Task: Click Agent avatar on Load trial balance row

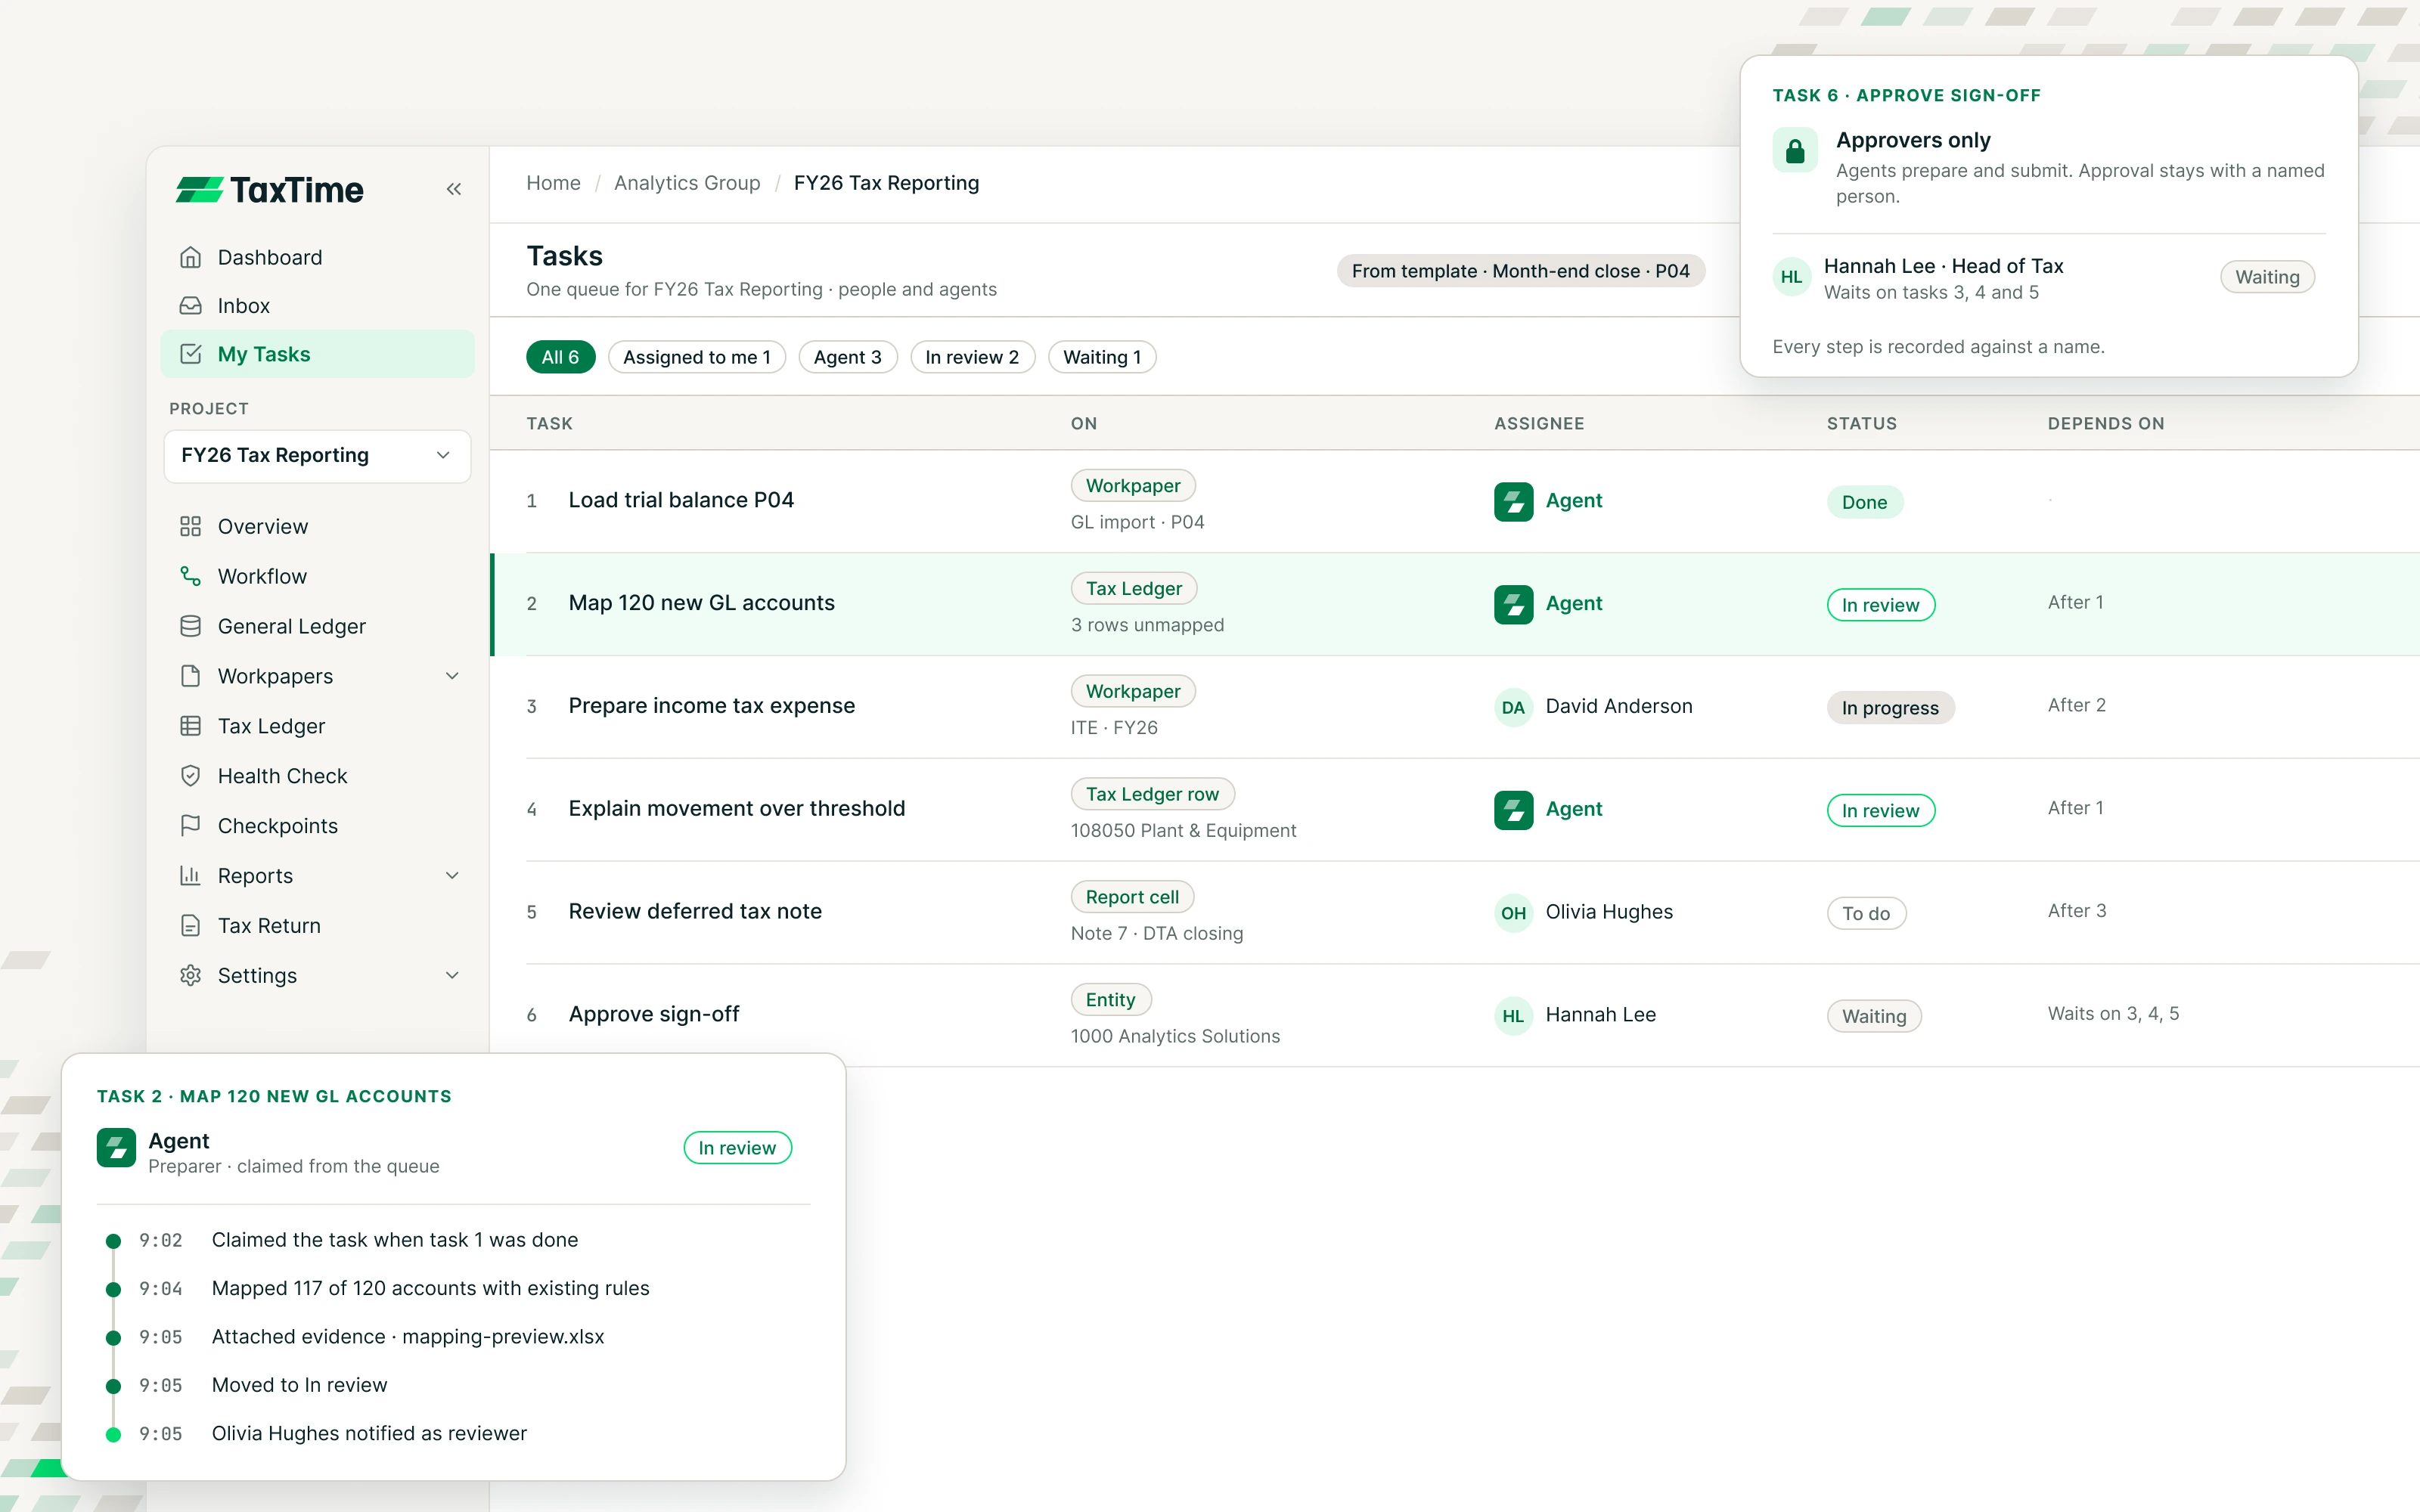Action: coord(1513,502)
